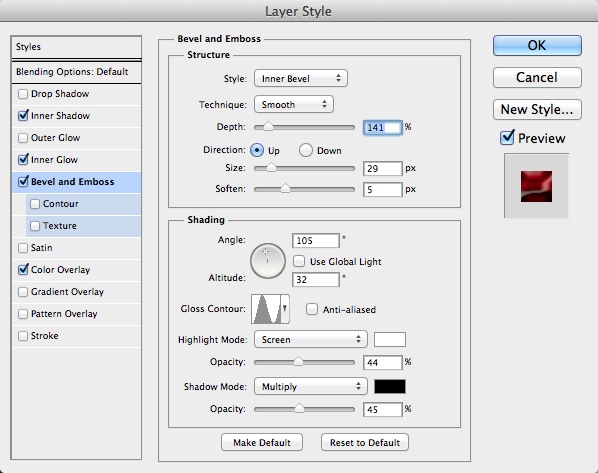
Task: Toggle the Use Global Light checkbox
Action: tap(299, 261)
